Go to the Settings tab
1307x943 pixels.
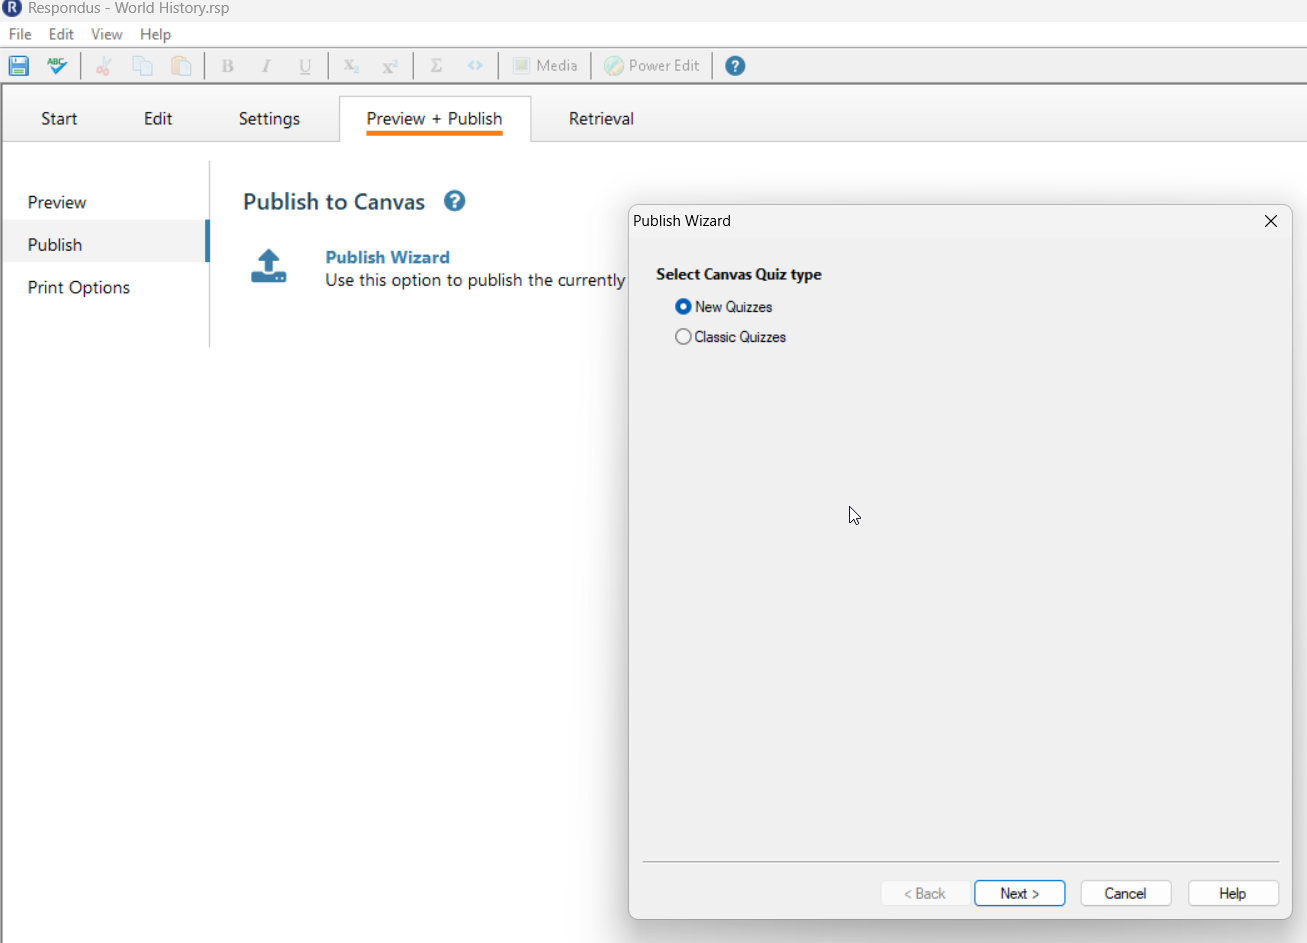268,118
